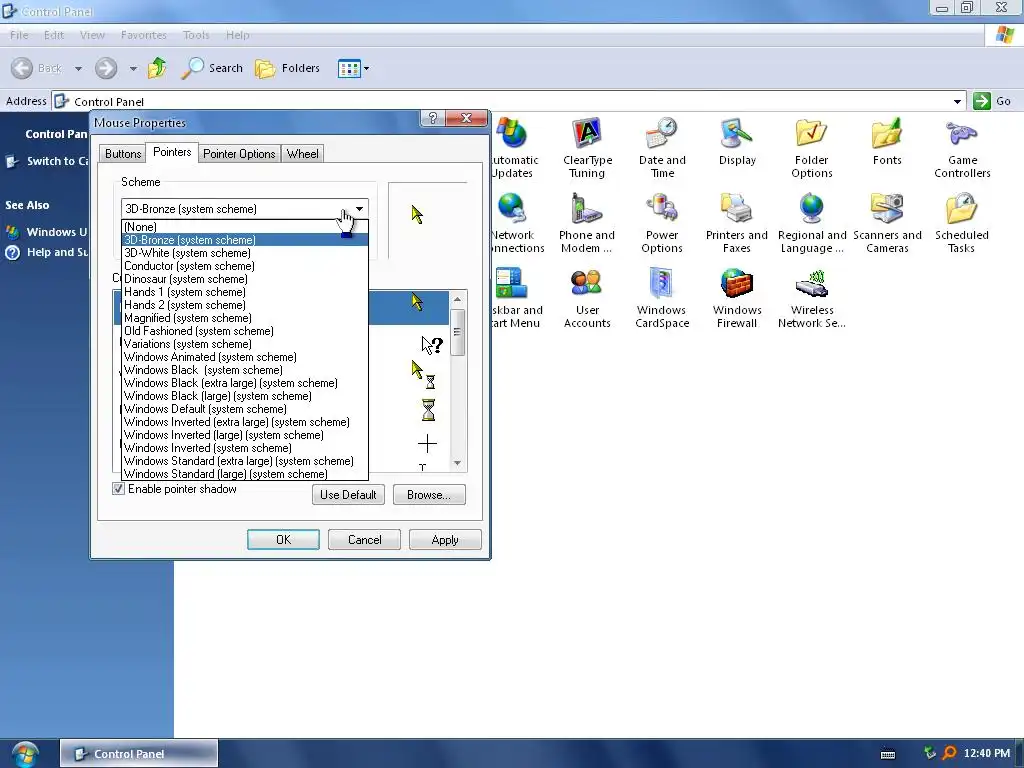
Task: Click the Go button by address bar
Action: [993, 101]
